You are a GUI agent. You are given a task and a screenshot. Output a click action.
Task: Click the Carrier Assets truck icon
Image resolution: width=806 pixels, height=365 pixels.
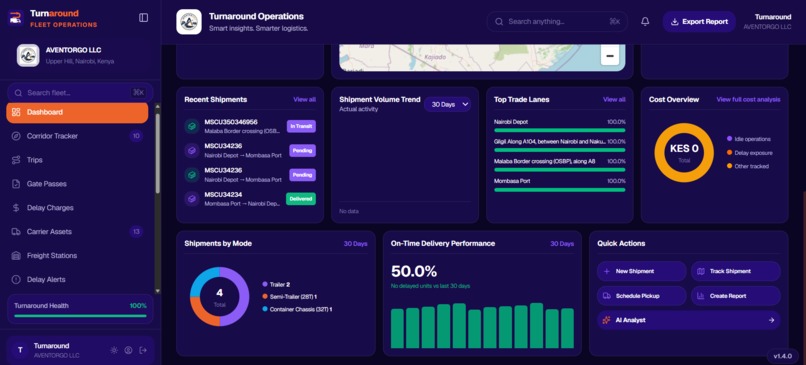click(16, 232)
